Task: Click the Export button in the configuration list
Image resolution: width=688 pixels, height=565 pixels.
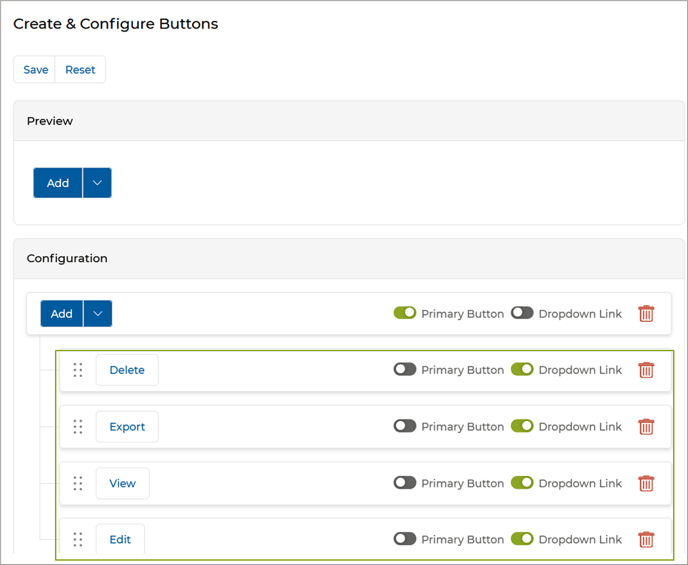Action: [x=127, y=427]
